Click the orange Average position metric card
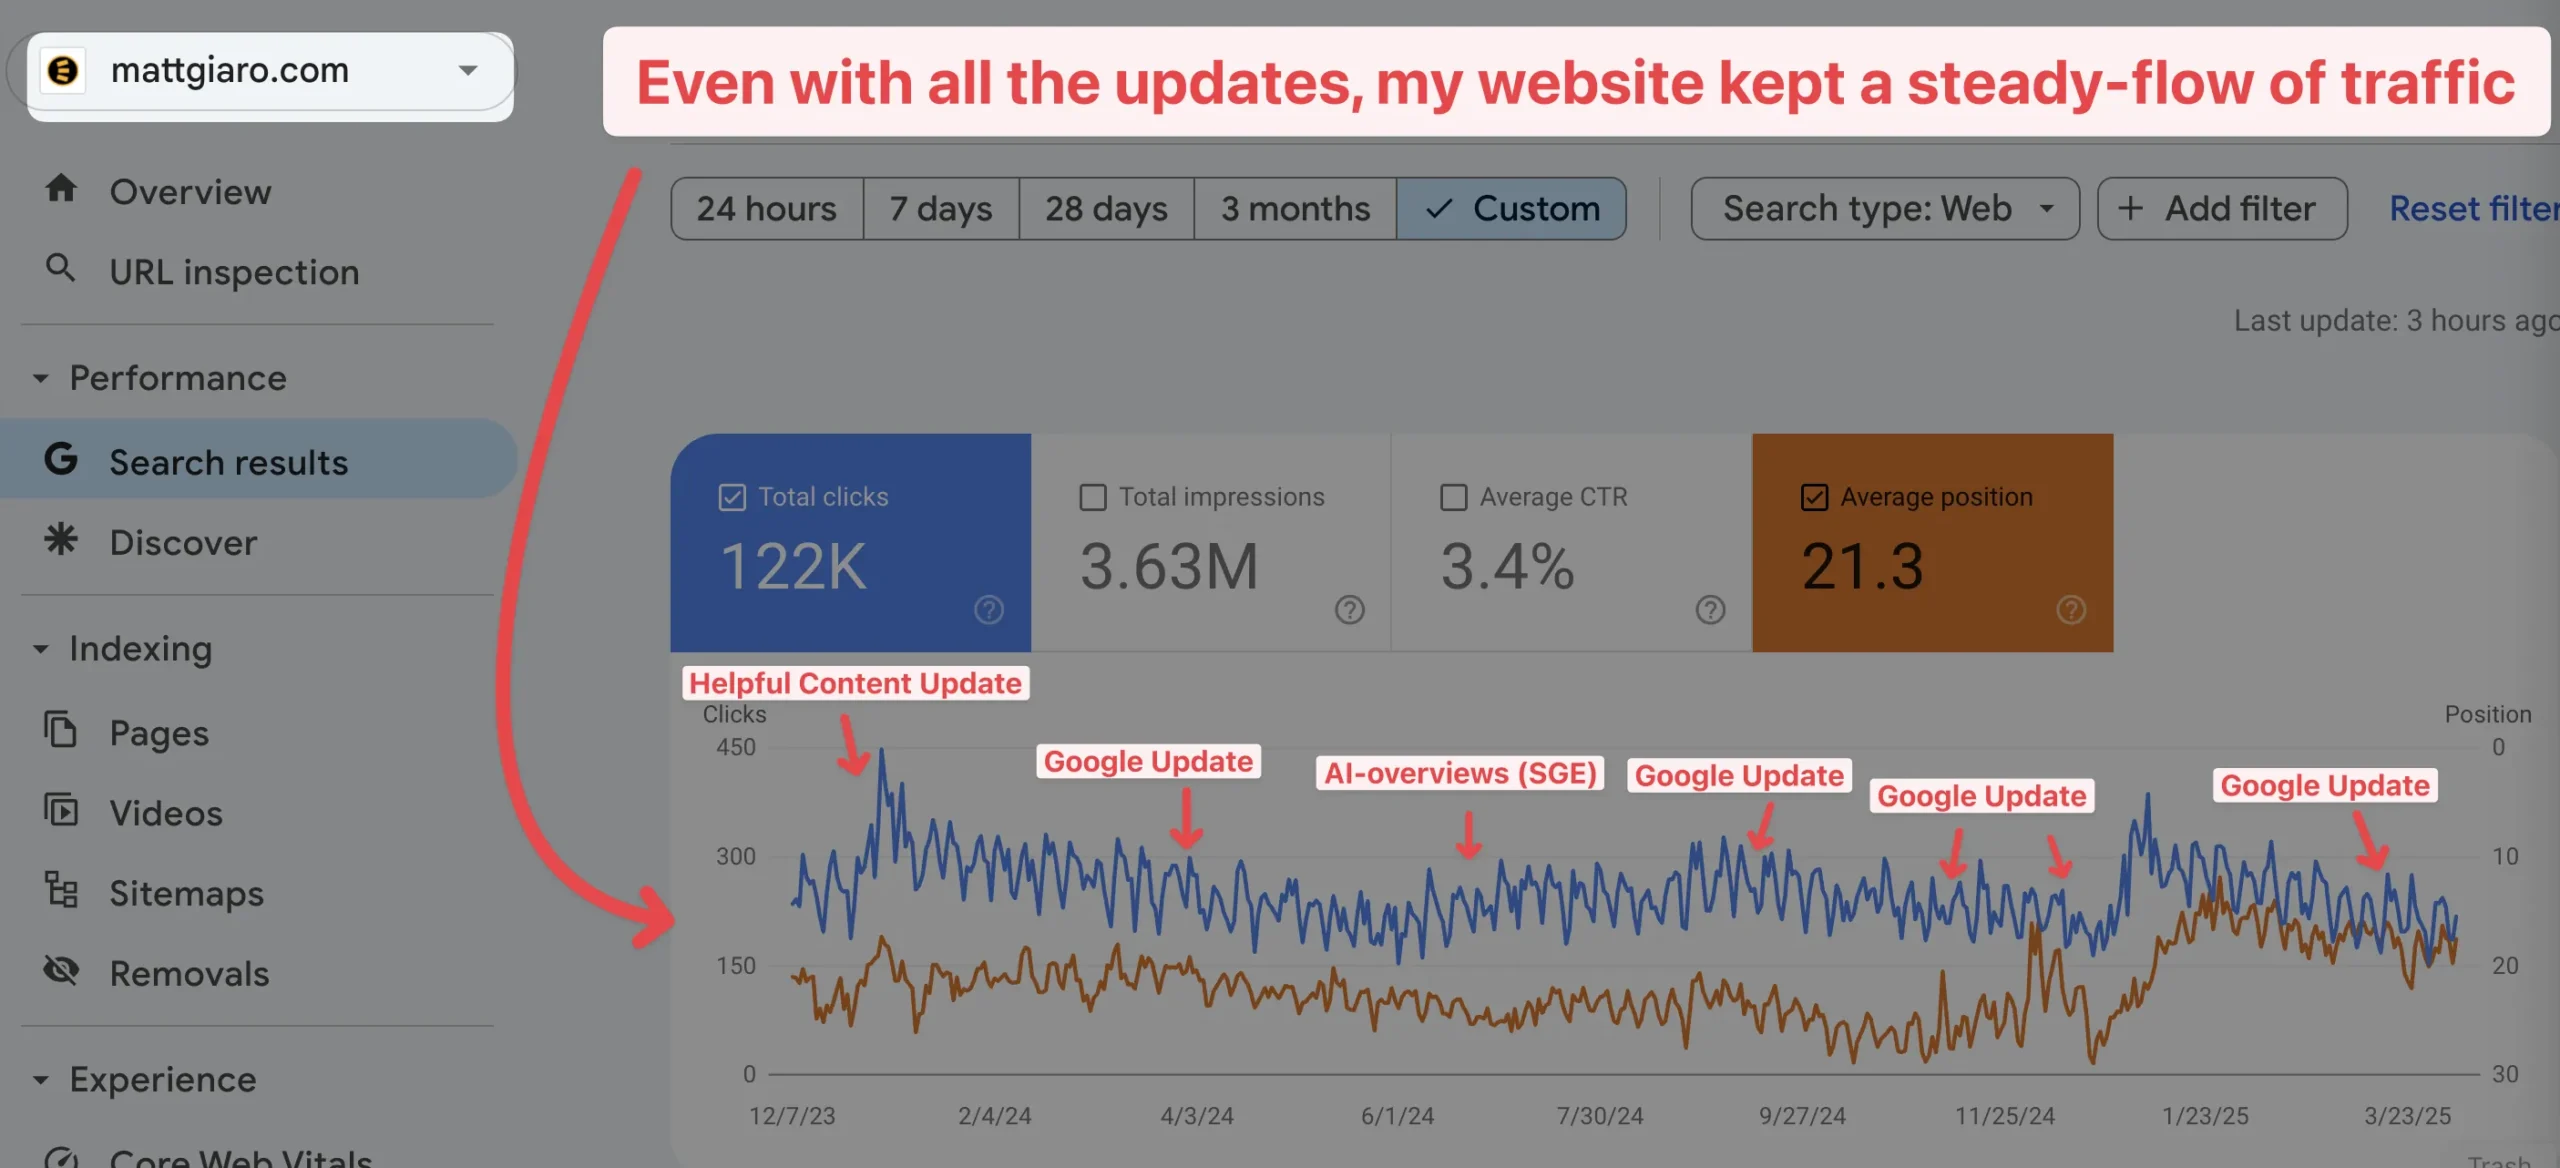Screen dimensions: 2560x1168 pyautogui.click(x=1933, y=543)
